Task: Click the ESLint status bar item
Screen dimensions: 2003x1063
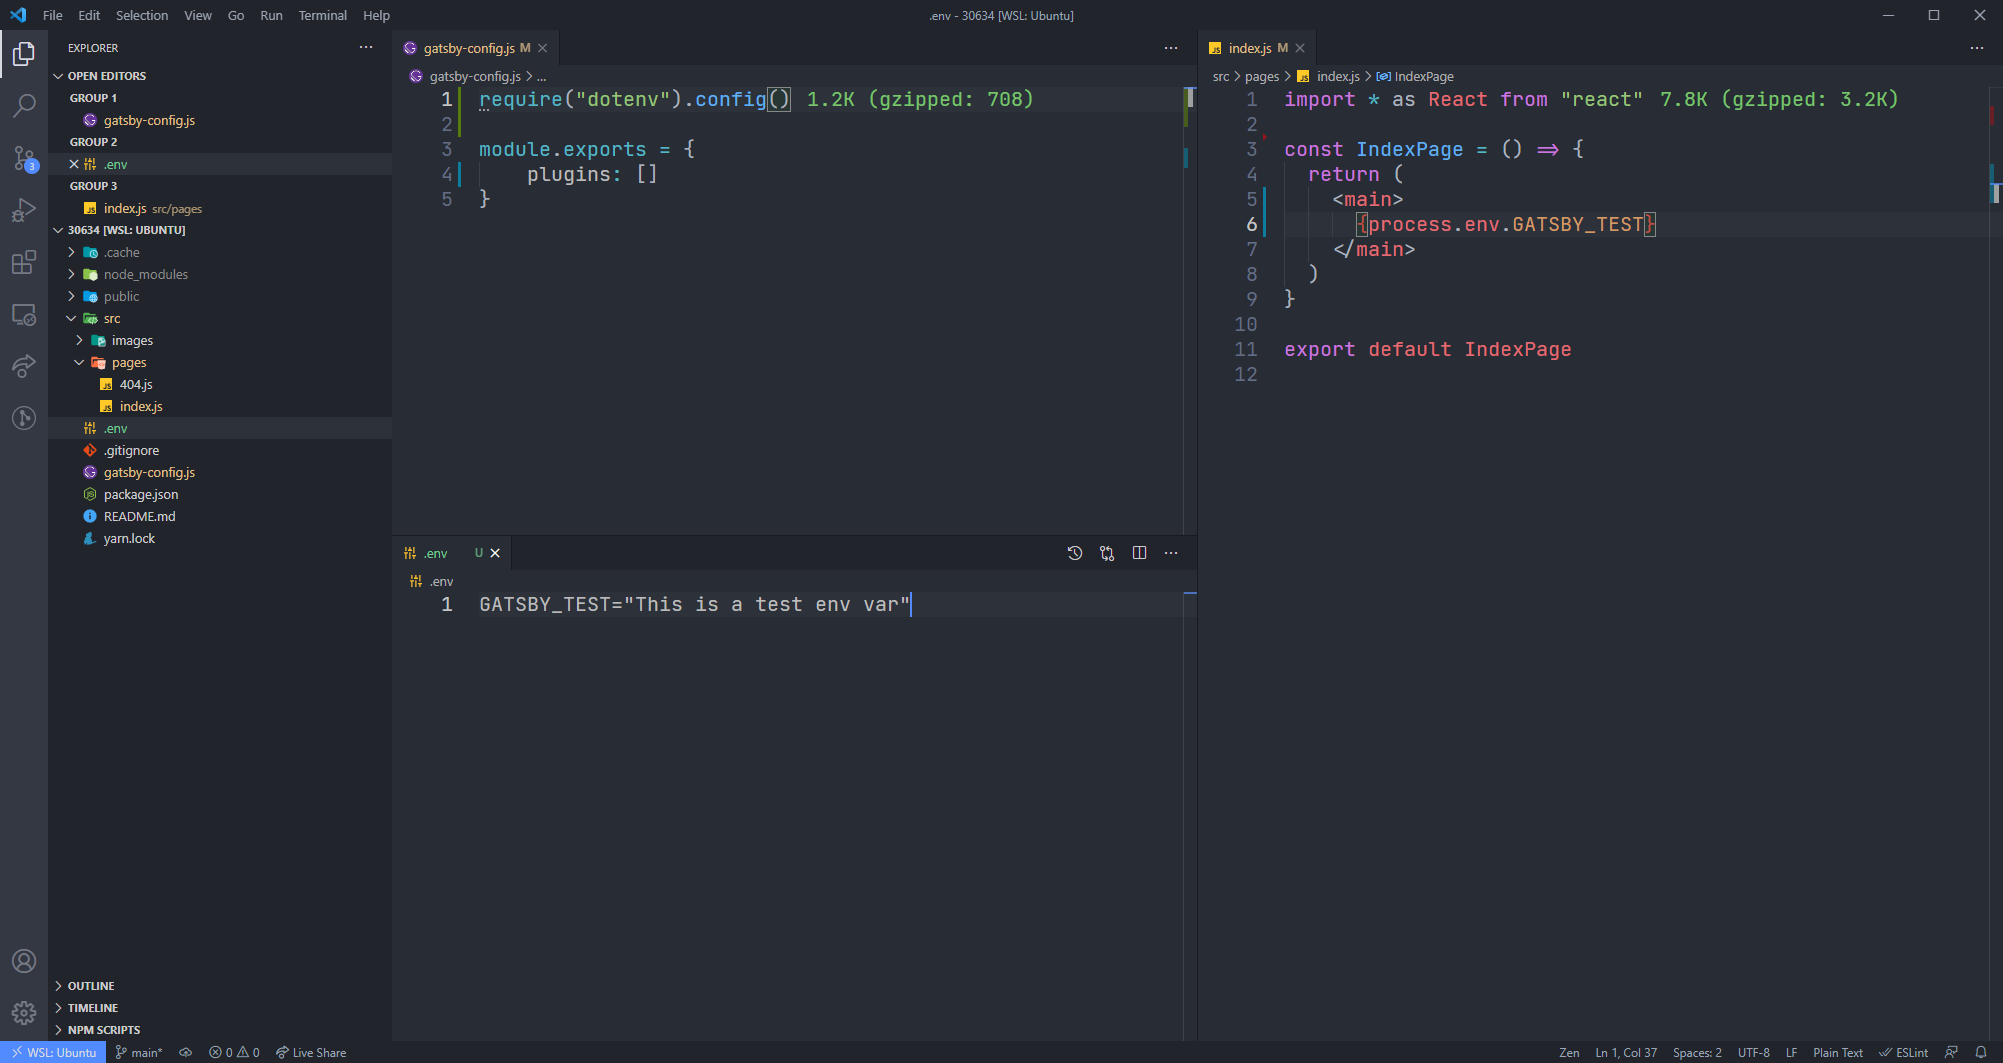Action: 1905,1052
